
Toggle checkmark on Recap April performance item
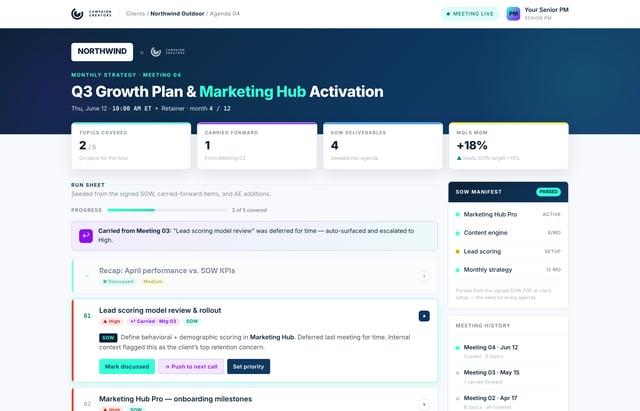(x=87, y=276)
